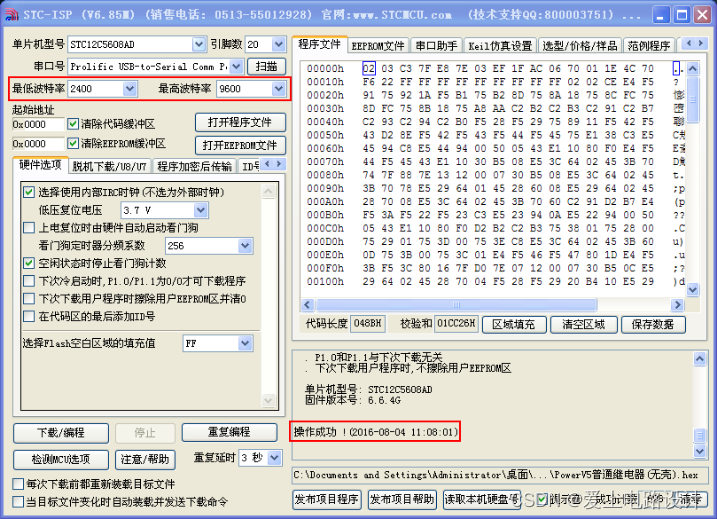Enable 每次下载前都重新装载目标文件 checkbox

18,484
